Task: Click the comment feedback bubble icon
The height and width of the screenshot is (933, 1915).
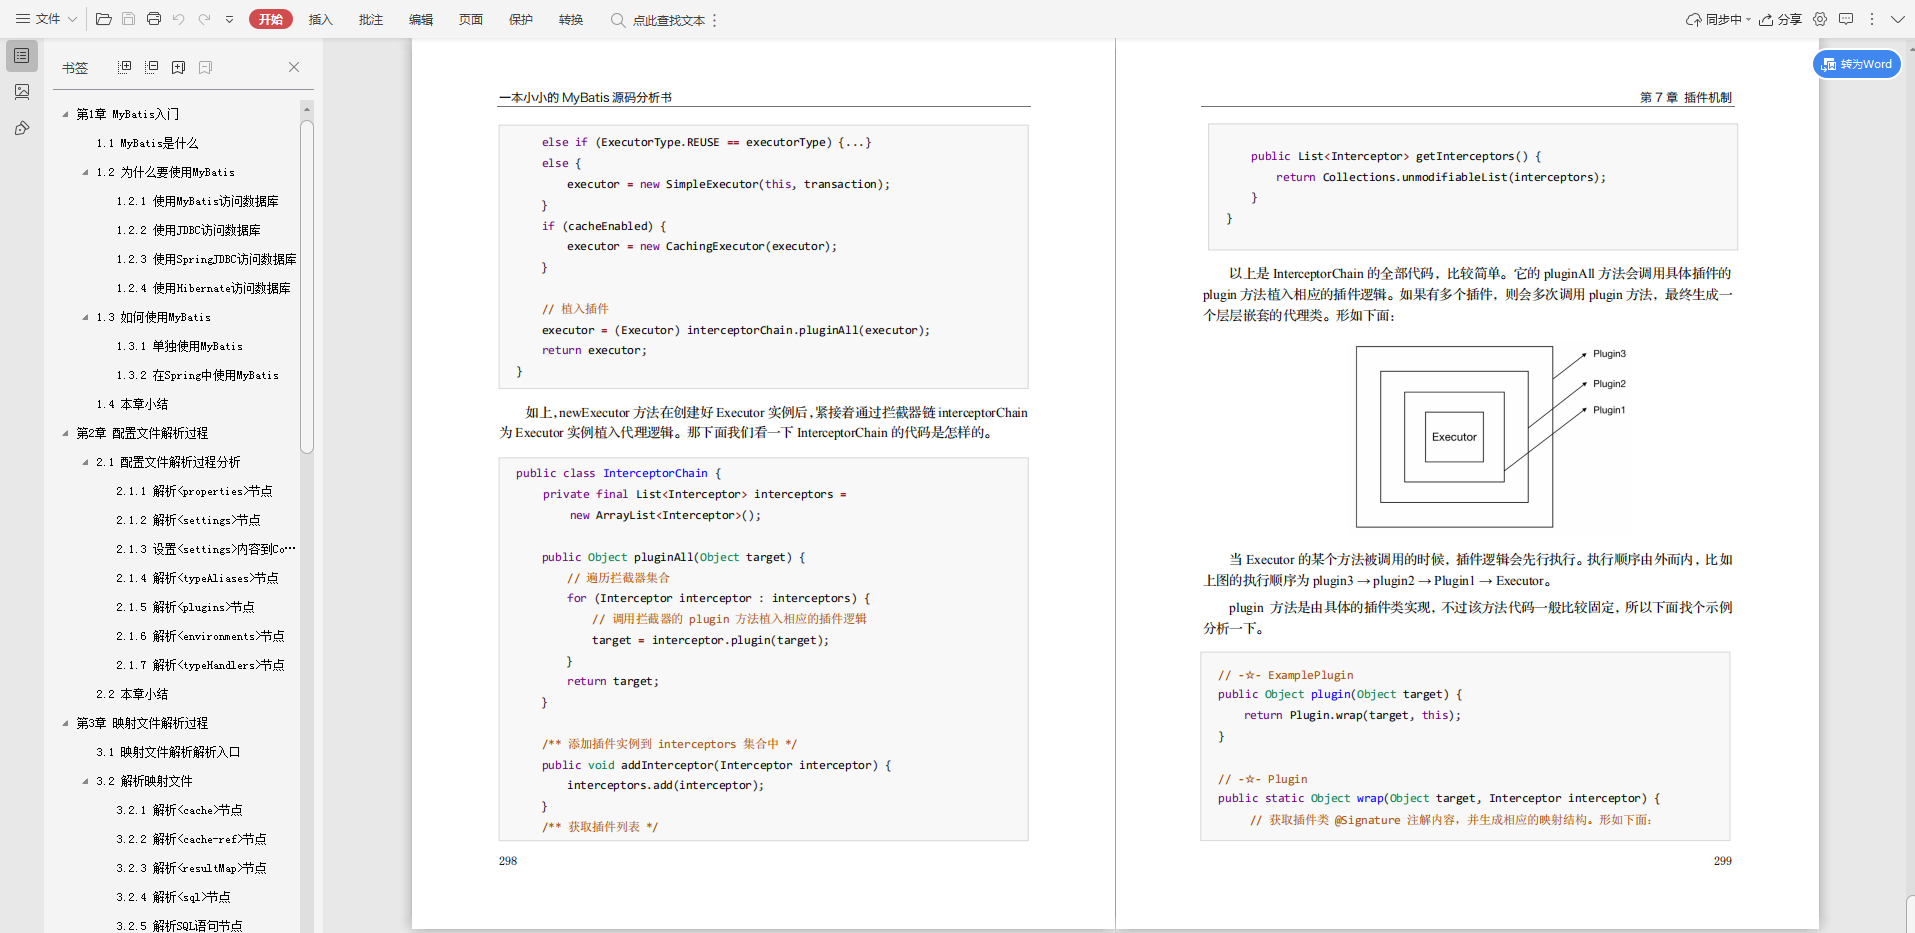Action: coord(1846,19)
